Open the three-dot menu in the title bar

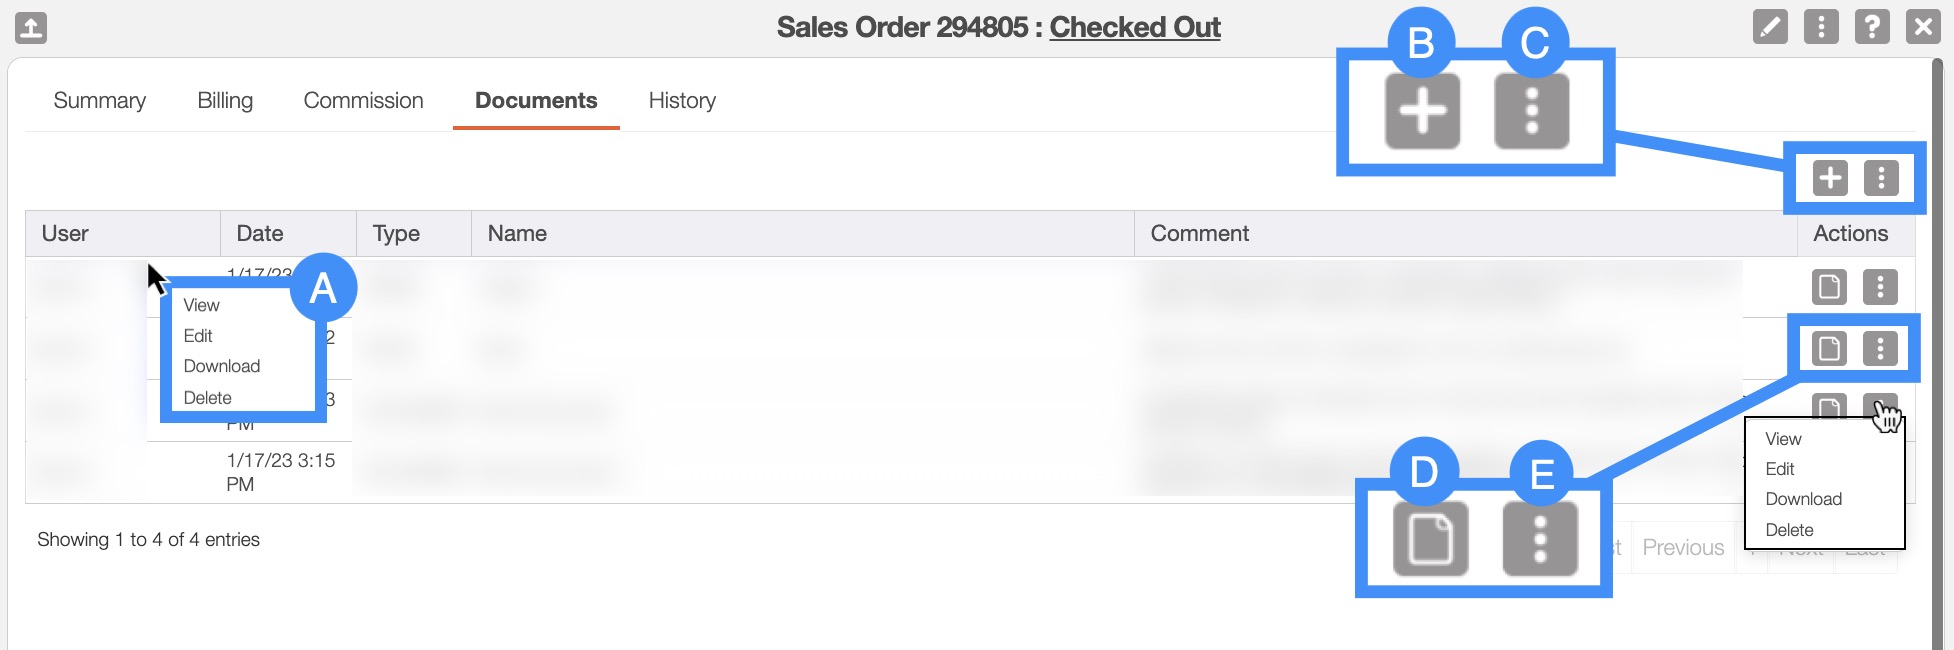[x=1821, y=27]
